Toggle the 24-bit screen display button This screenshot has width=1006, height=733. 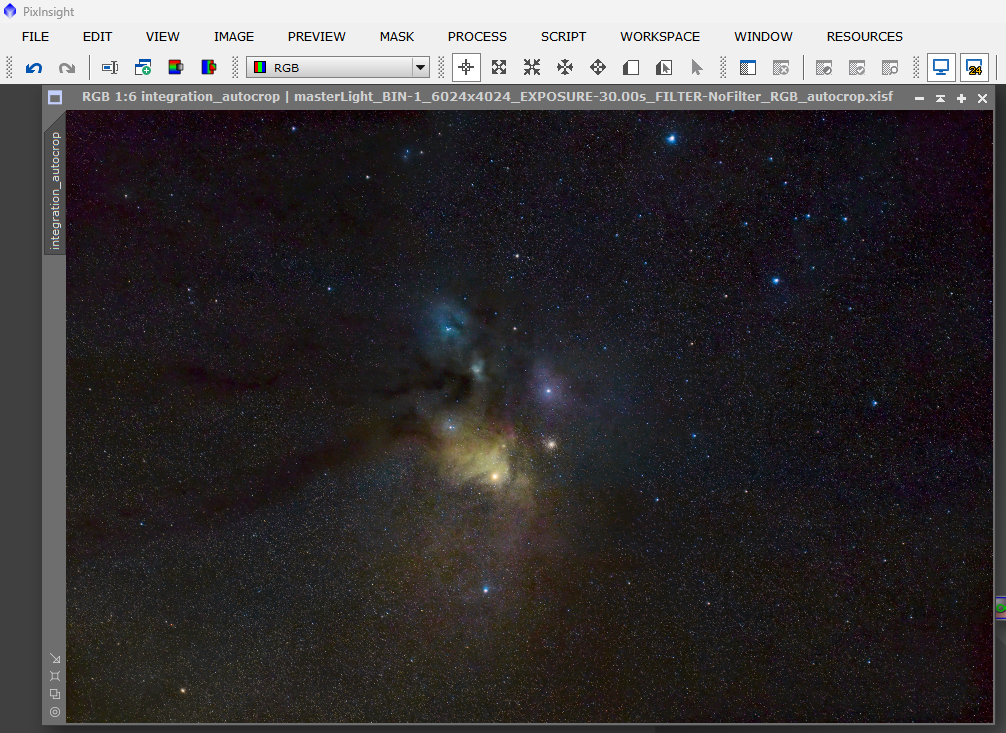coord(974,67)
